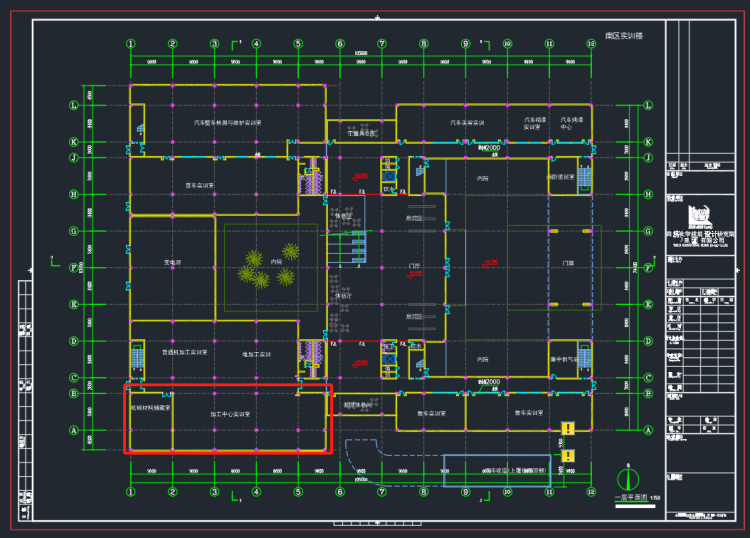The height and width of the screenshot is (538, 751).
Task: Click the 汽车整车检测与维护实训室 room label
Action: coord(227,123)
